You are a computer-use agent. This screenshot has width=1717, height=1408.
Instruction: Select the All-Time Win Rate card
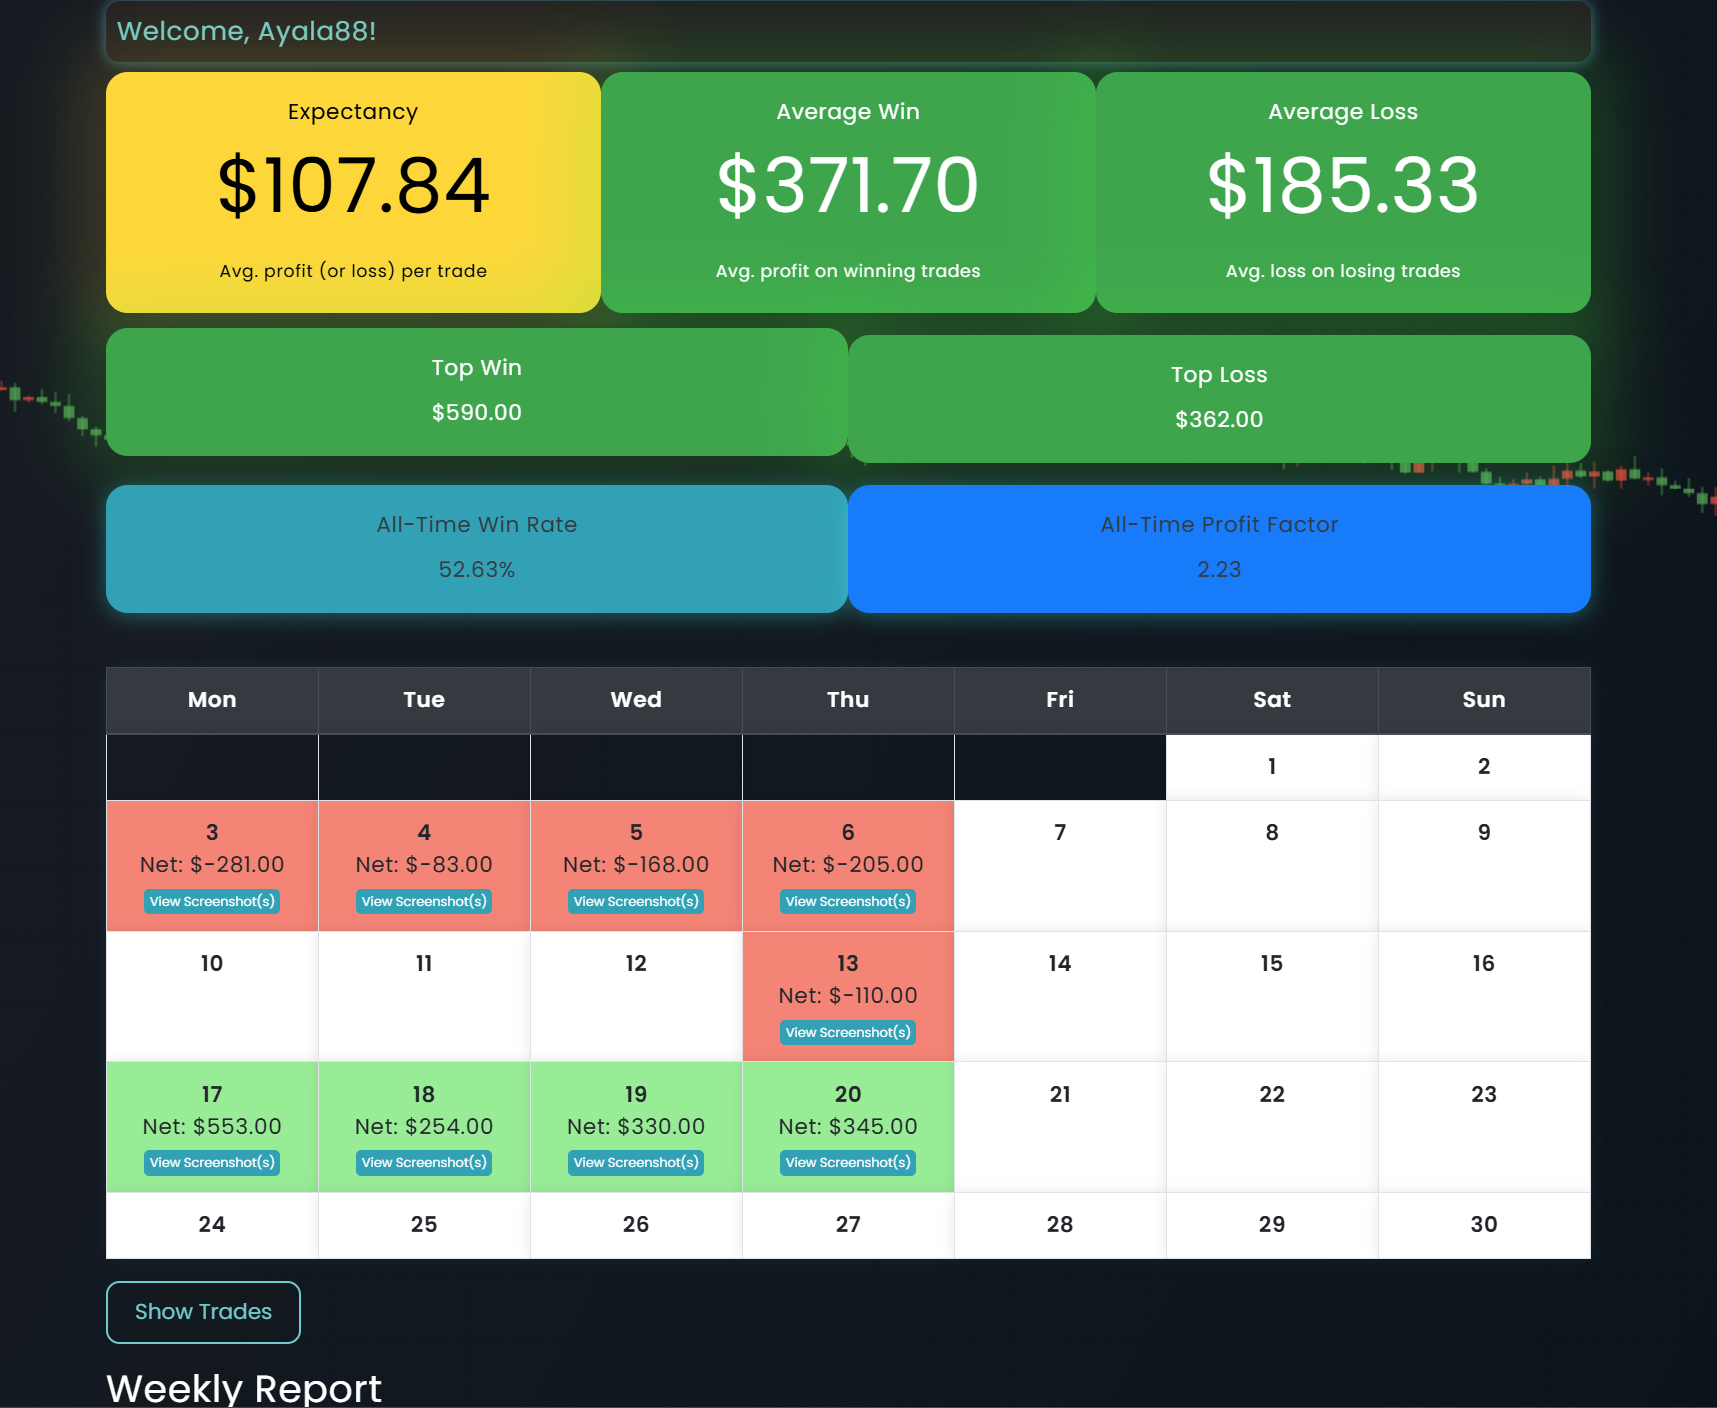pos(476,548)
